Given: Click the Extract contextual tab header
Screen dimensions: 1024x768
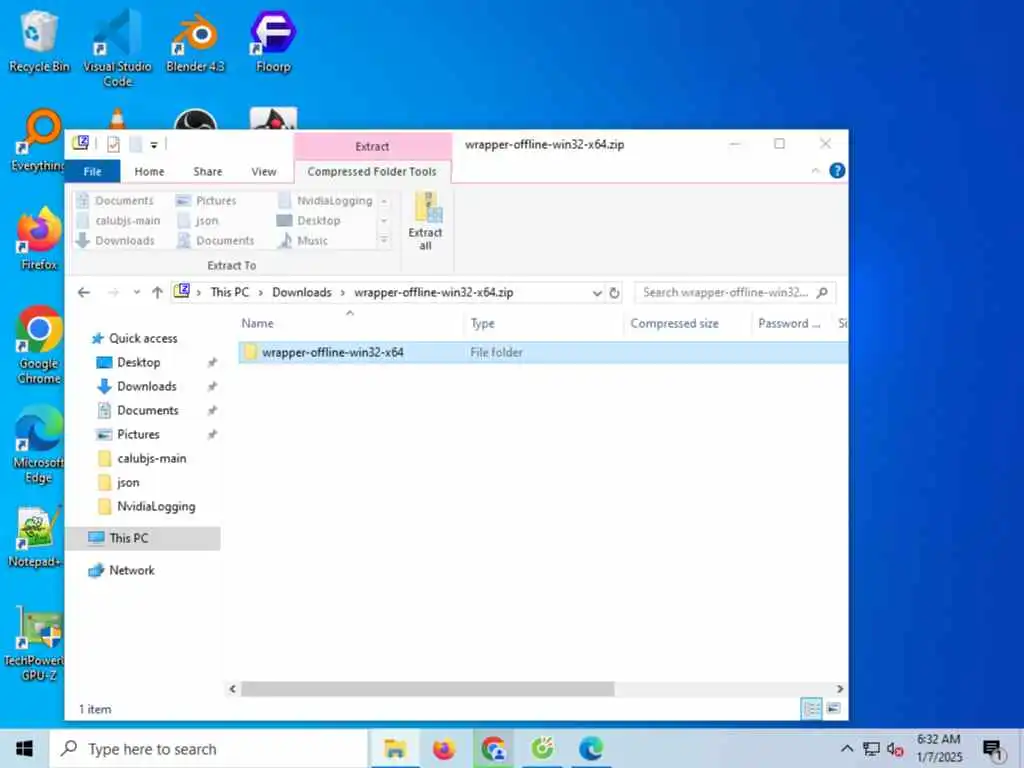Looking at the screenshot, I should [372, 146].
